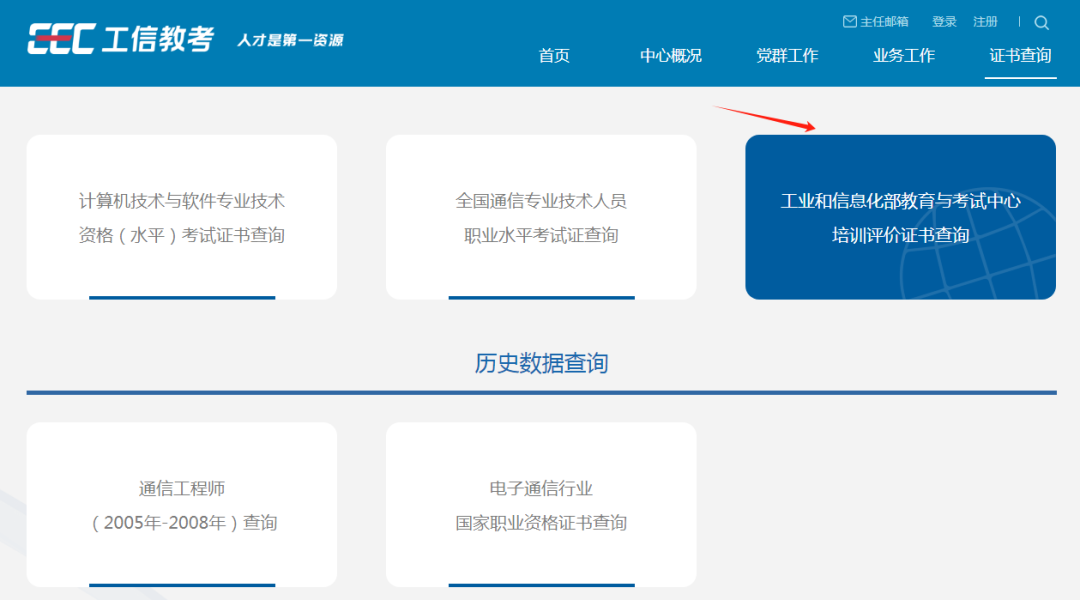Viewport: 1080px width, 600px height.
Task: Click the 历史数据查询 heading
Action: coord(541,363)
